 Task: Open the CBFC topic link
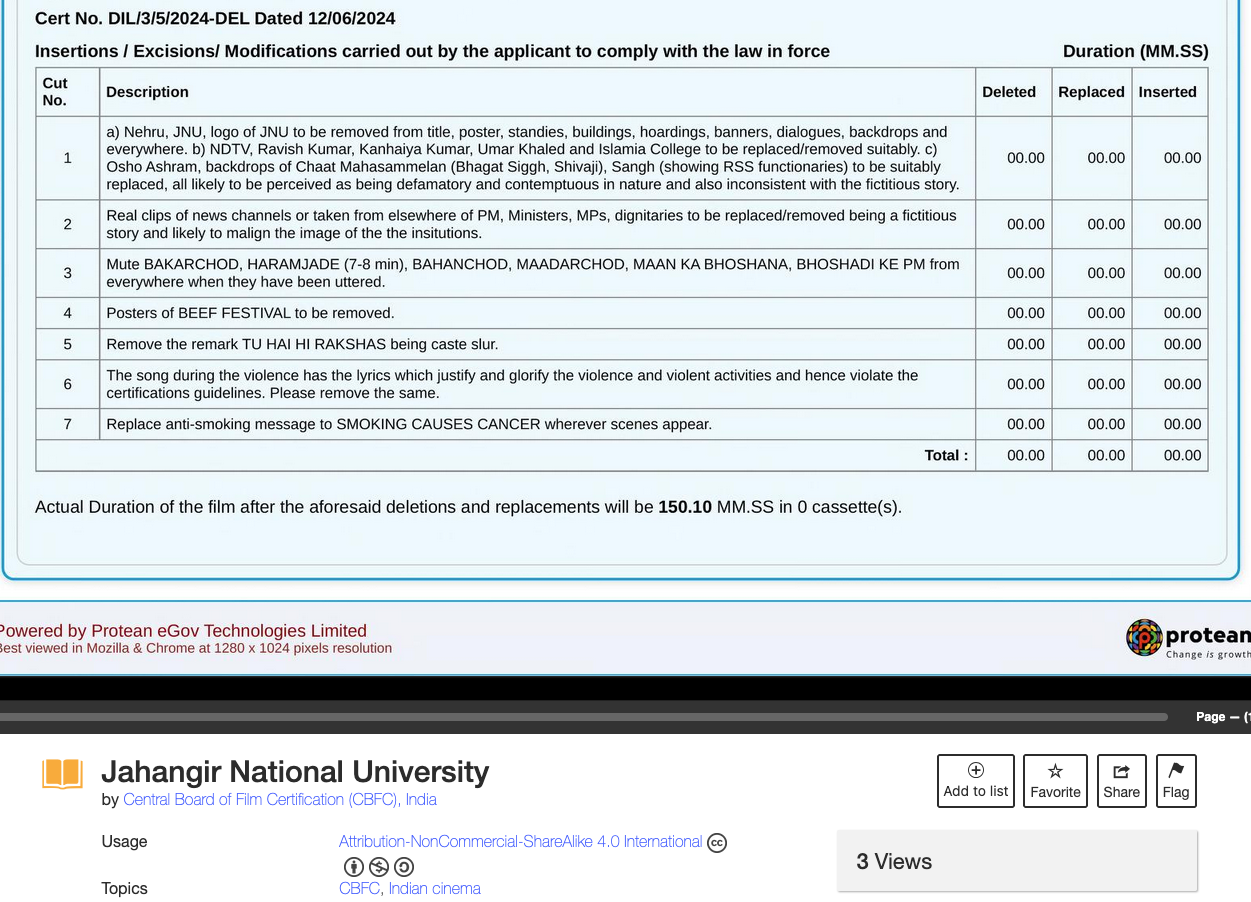tap(359, 889)
